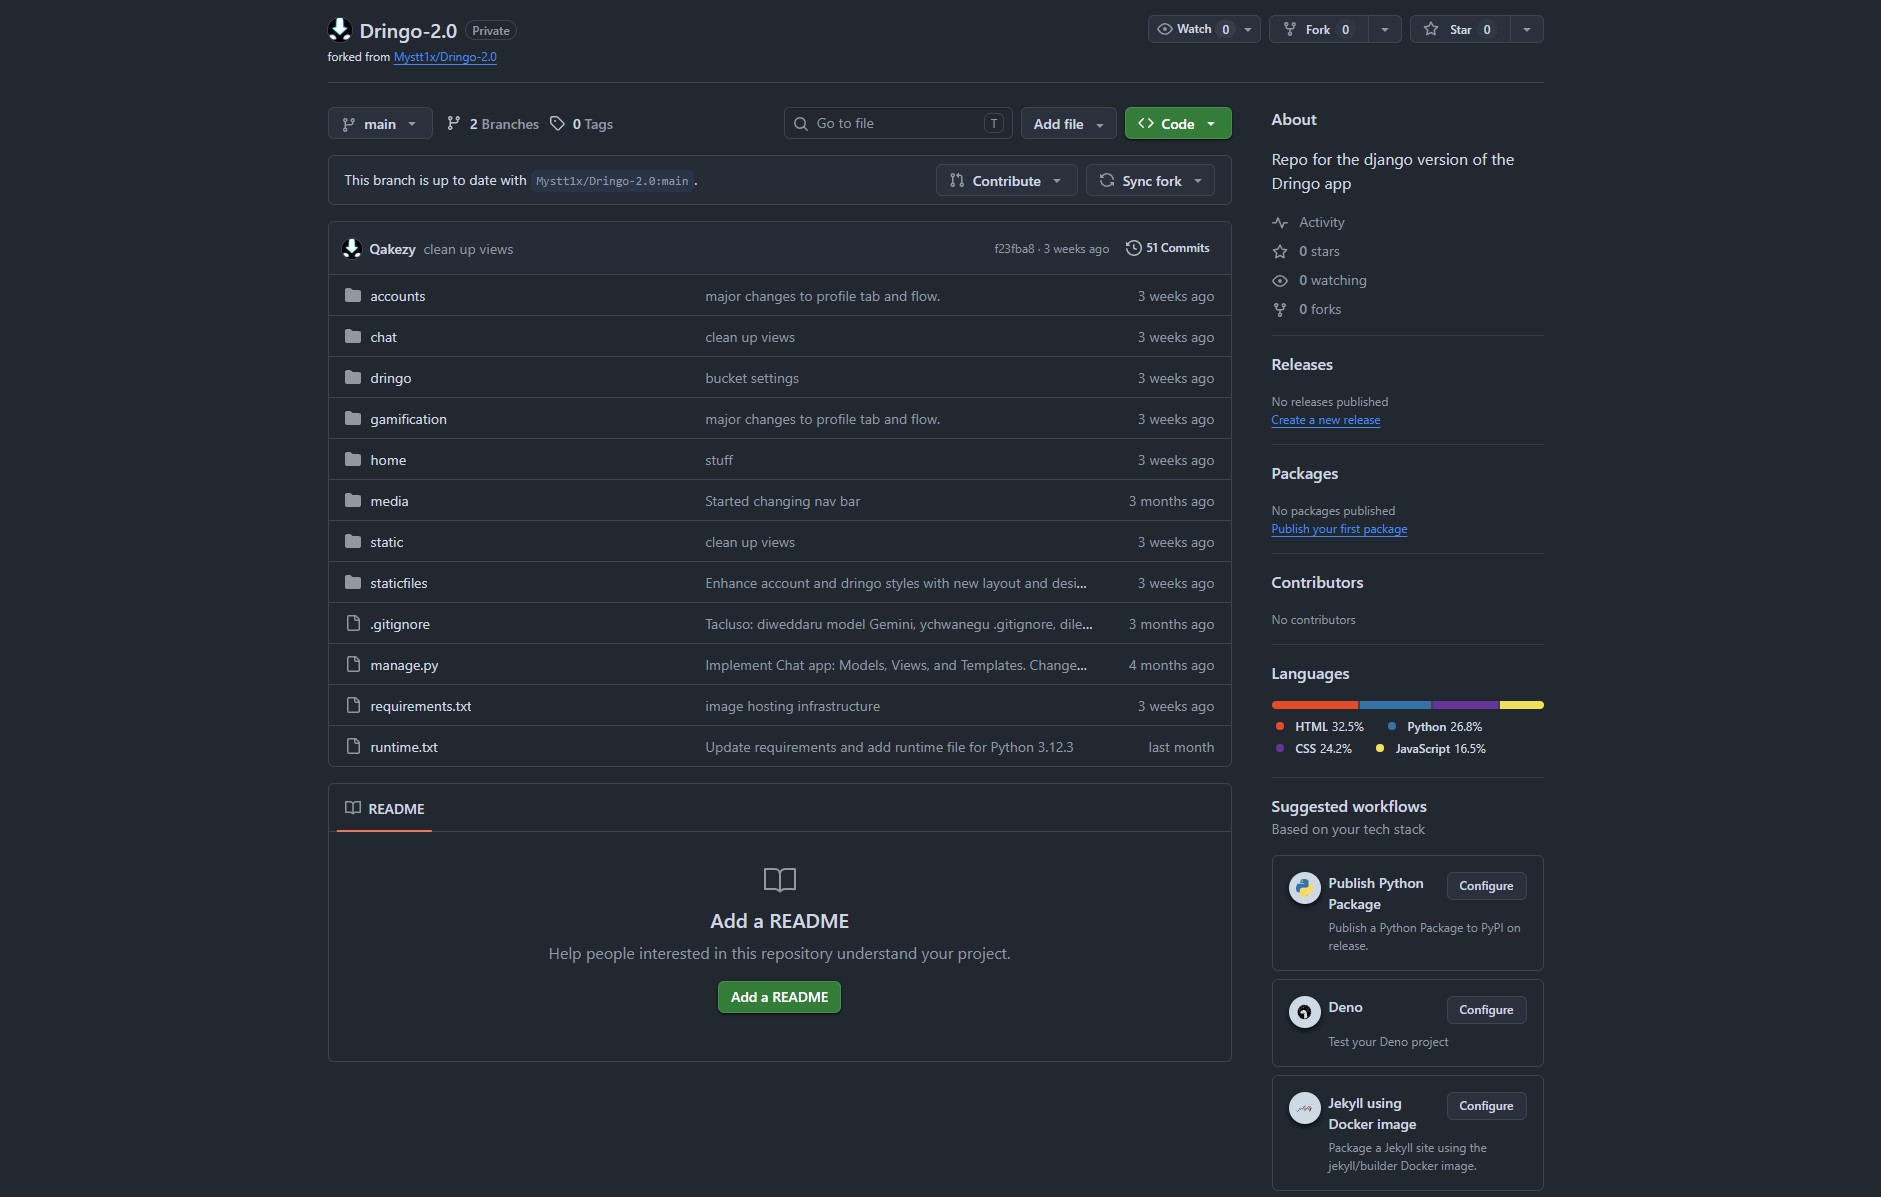Click the HTML red segment of language bar

[1315, 705]
